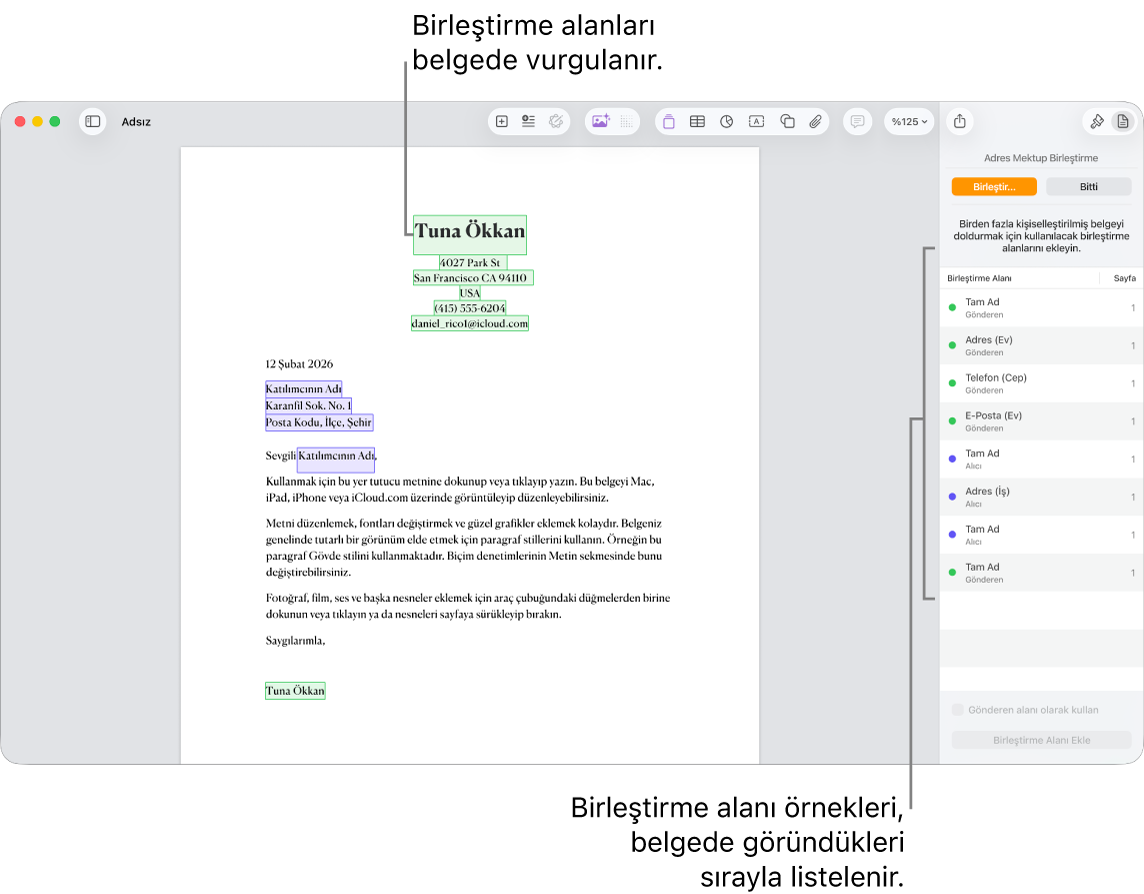Add a text box from the toolbar
Screen dimensions: 1144x894
(x=757, y=121)
